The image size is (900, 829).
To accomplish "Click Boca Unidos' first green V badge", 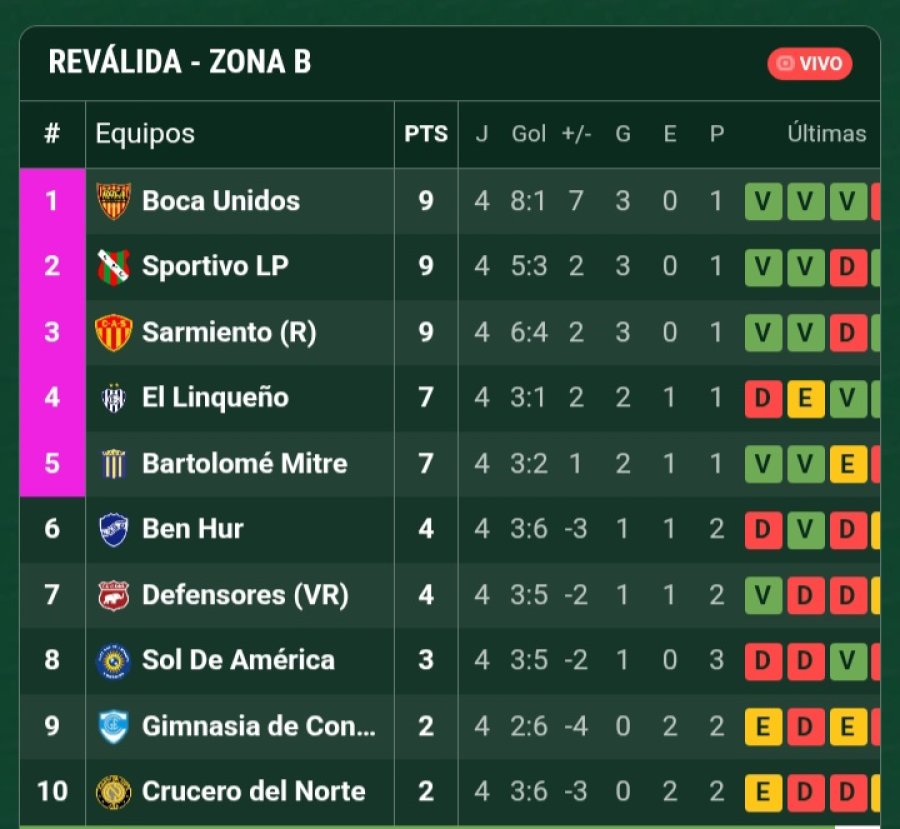I will (x=763, y=202).
